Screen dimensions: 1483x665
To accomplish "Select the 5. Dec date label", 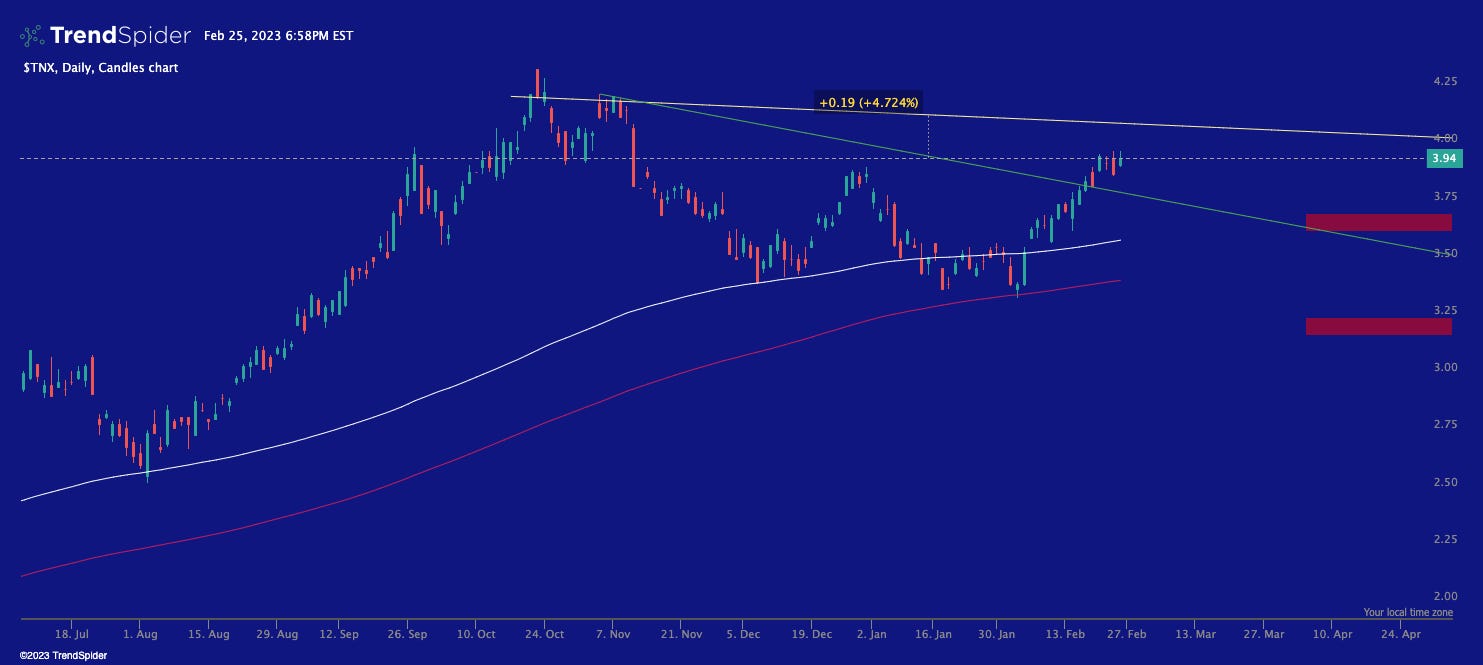I will coord(743,634).
